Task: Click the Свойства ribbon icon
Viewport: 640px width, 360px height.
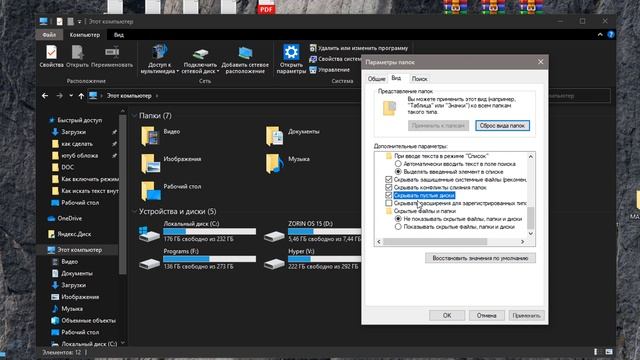Action: point(51,53)
